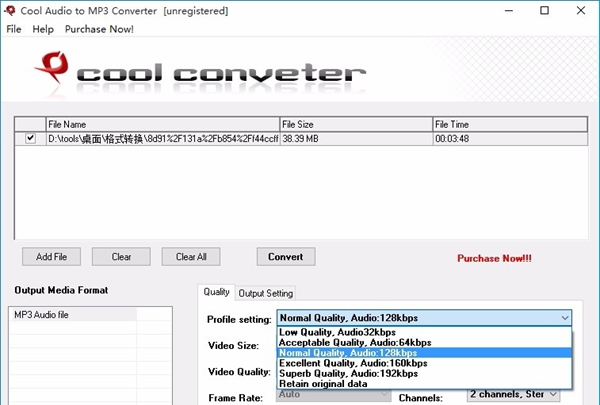
Task: Click the Clear All button
Action: point(191,256)
